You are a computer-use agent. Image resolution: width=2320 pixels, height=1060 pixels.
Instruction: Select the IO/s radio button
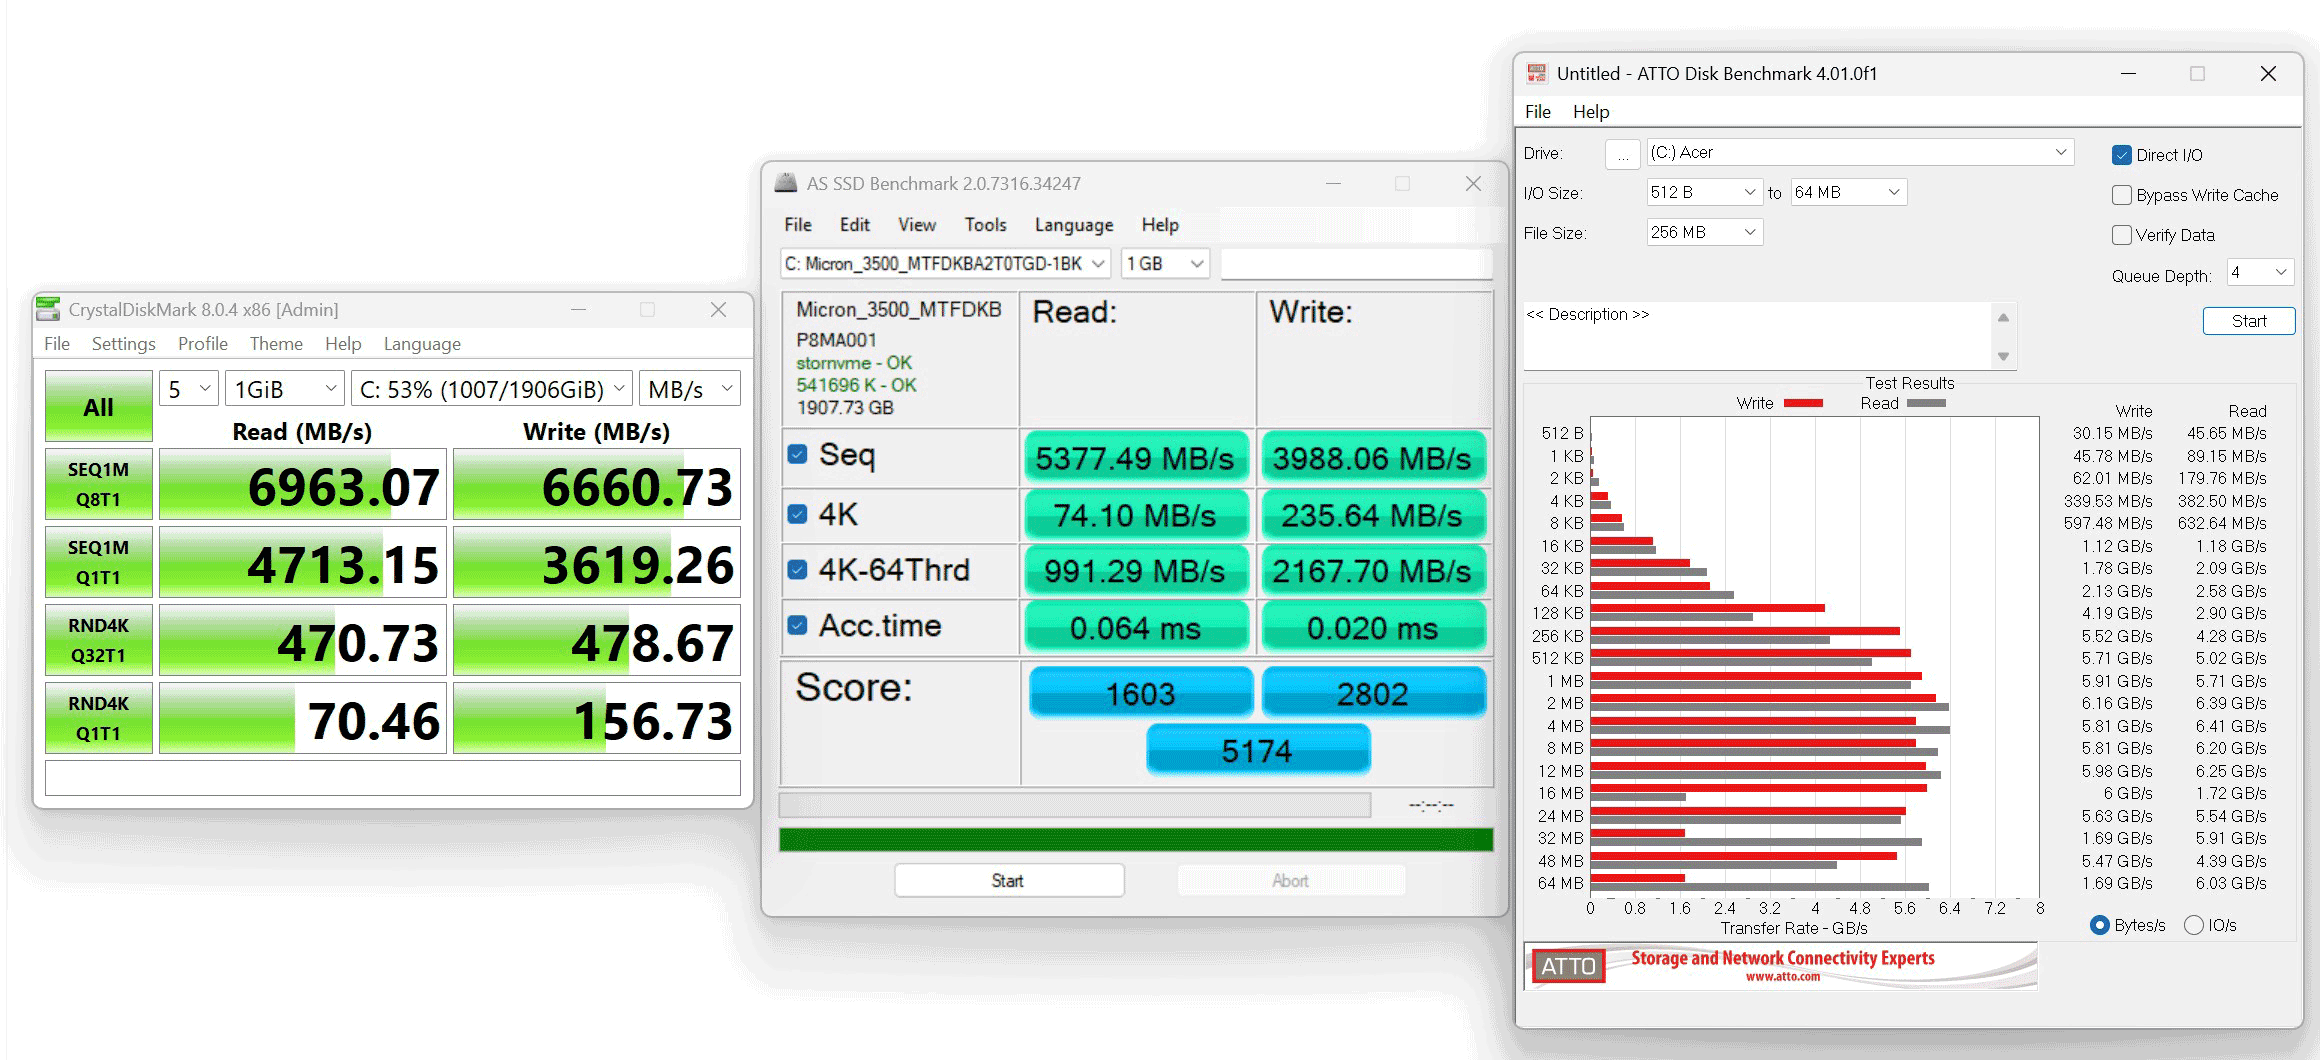2193,925
